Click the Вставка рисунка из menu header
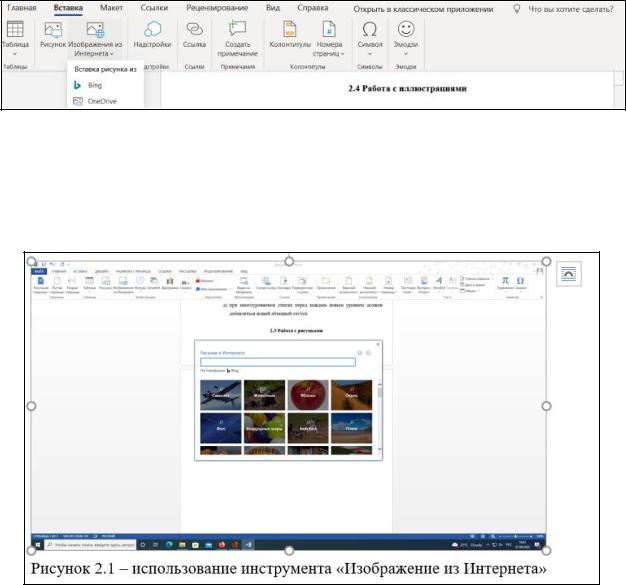 point(105,69)
